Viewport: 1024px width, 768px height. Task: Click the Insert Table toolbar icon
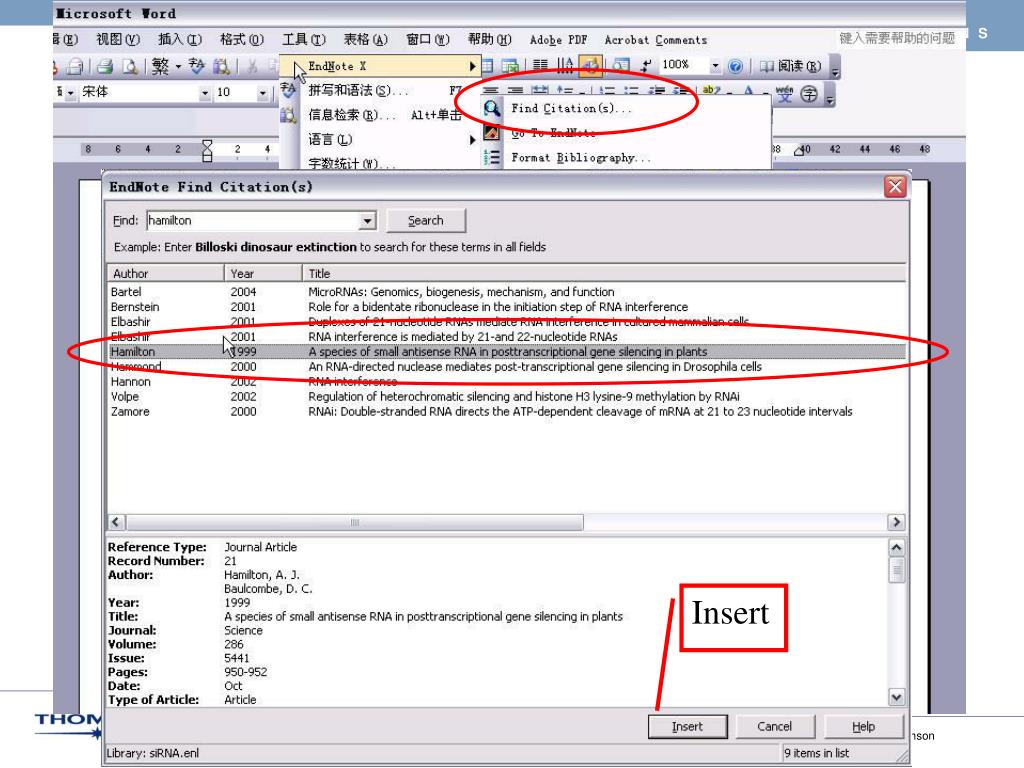[x=487, y=65]
